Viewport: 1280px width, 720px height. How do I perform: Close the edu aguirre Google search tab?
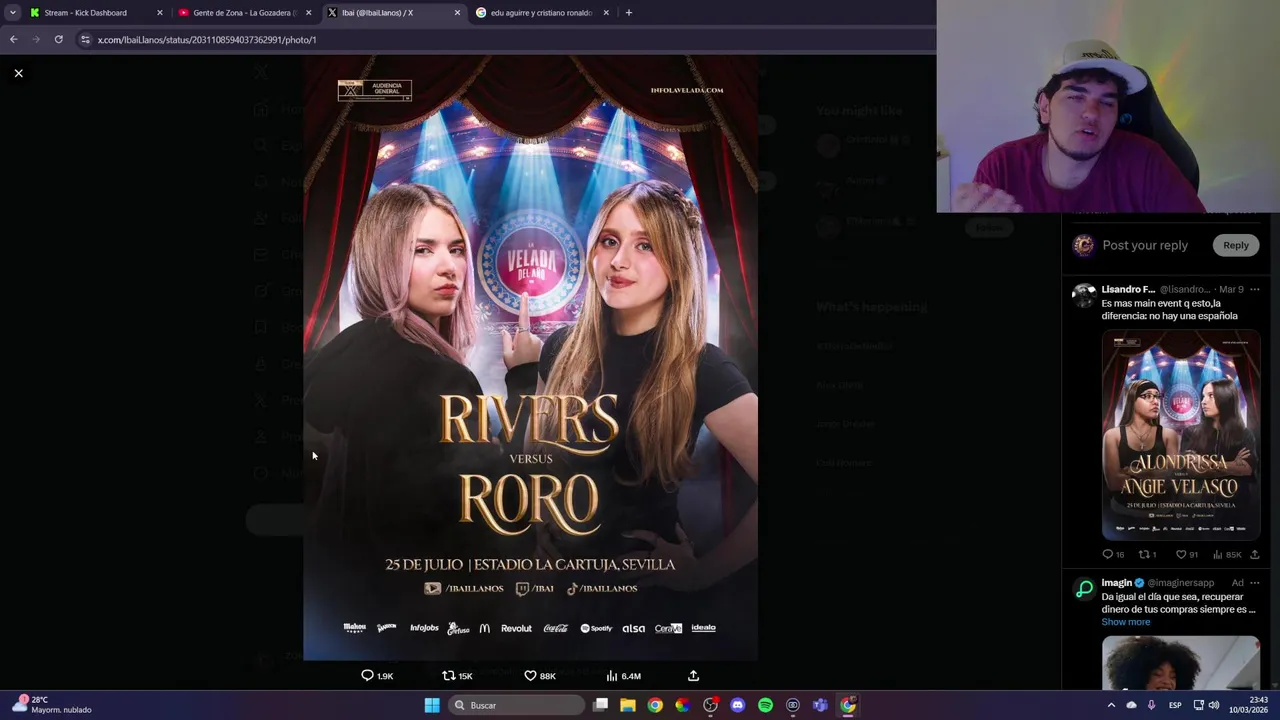tap(606, 13)
